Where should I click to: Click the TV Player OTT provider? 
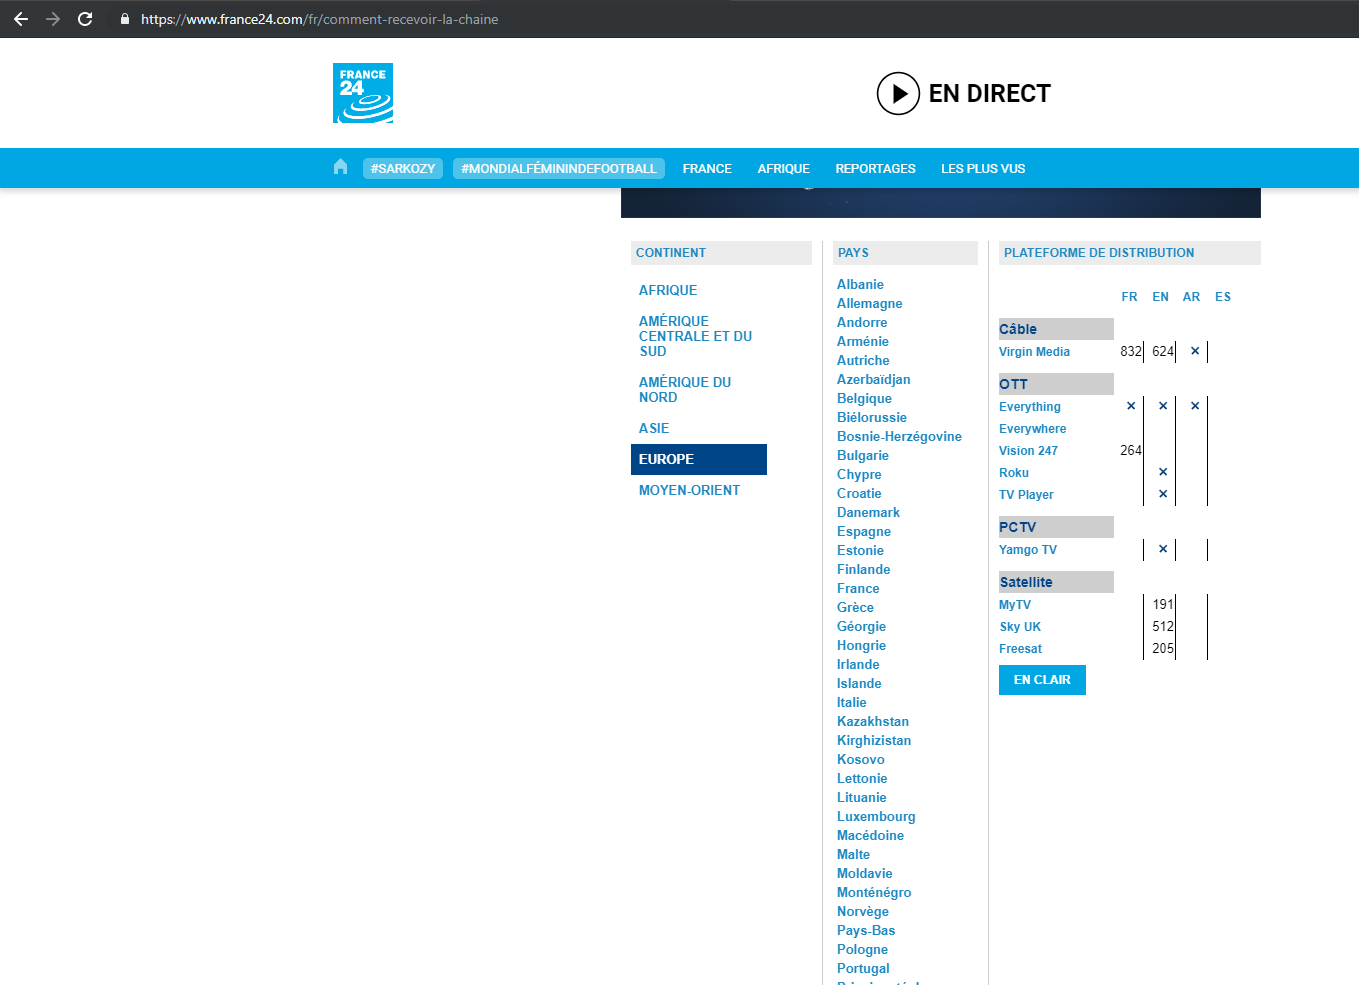point(1026,495)
